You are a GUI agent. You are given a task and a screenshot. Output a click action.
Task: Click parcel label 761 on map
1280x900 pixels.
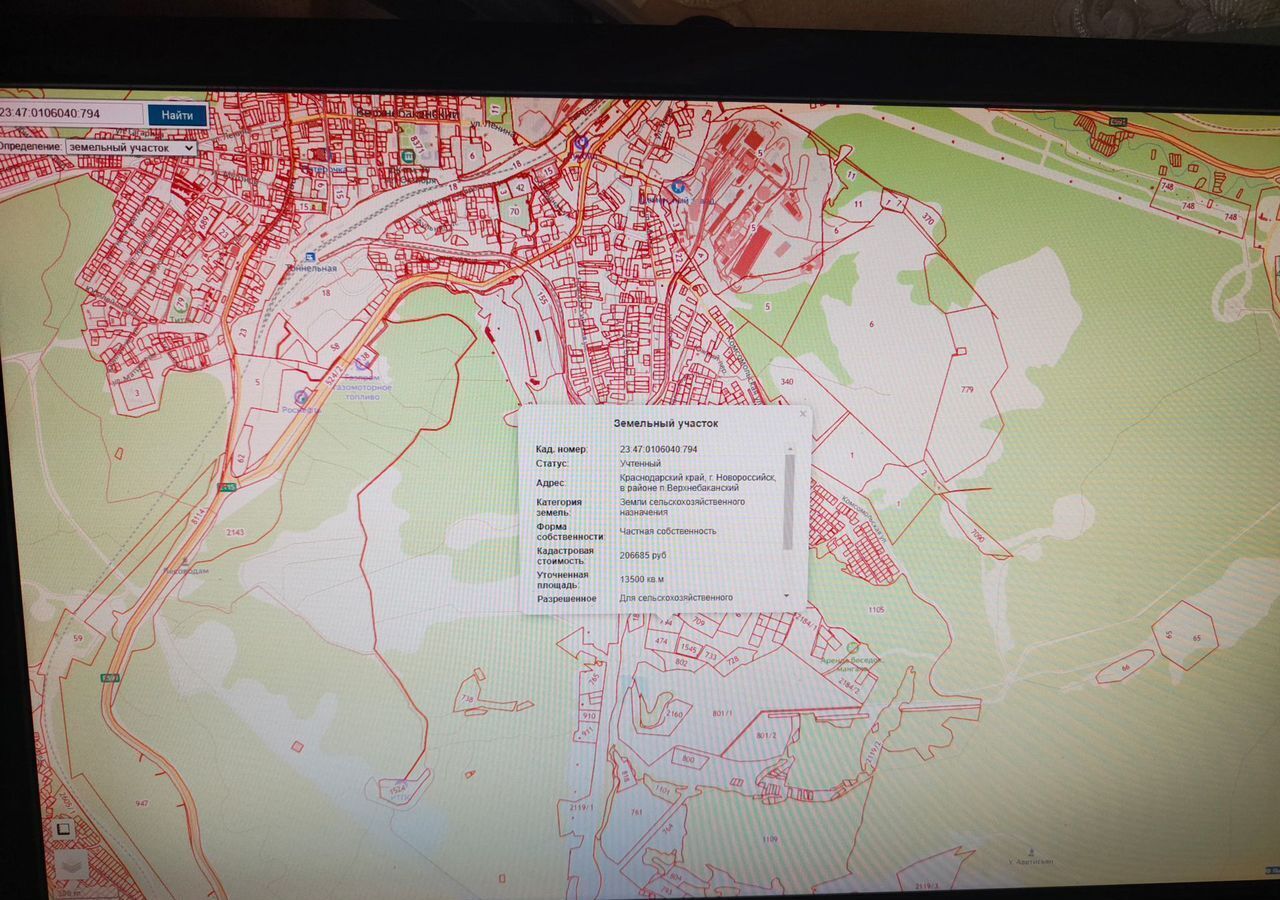pos(636,812)
